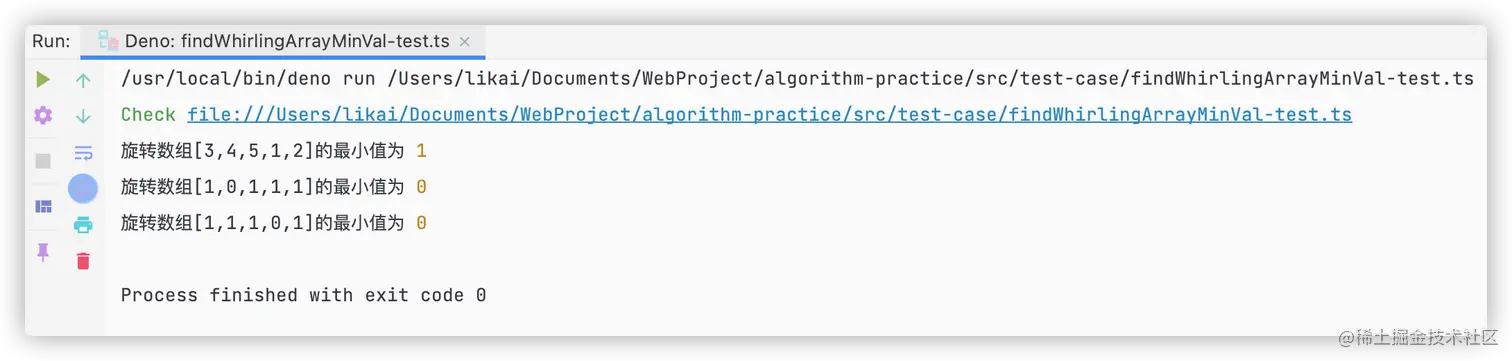Open the restore layout icon
The width and height of the screenshot is (1512, 361).
point(43,206)
